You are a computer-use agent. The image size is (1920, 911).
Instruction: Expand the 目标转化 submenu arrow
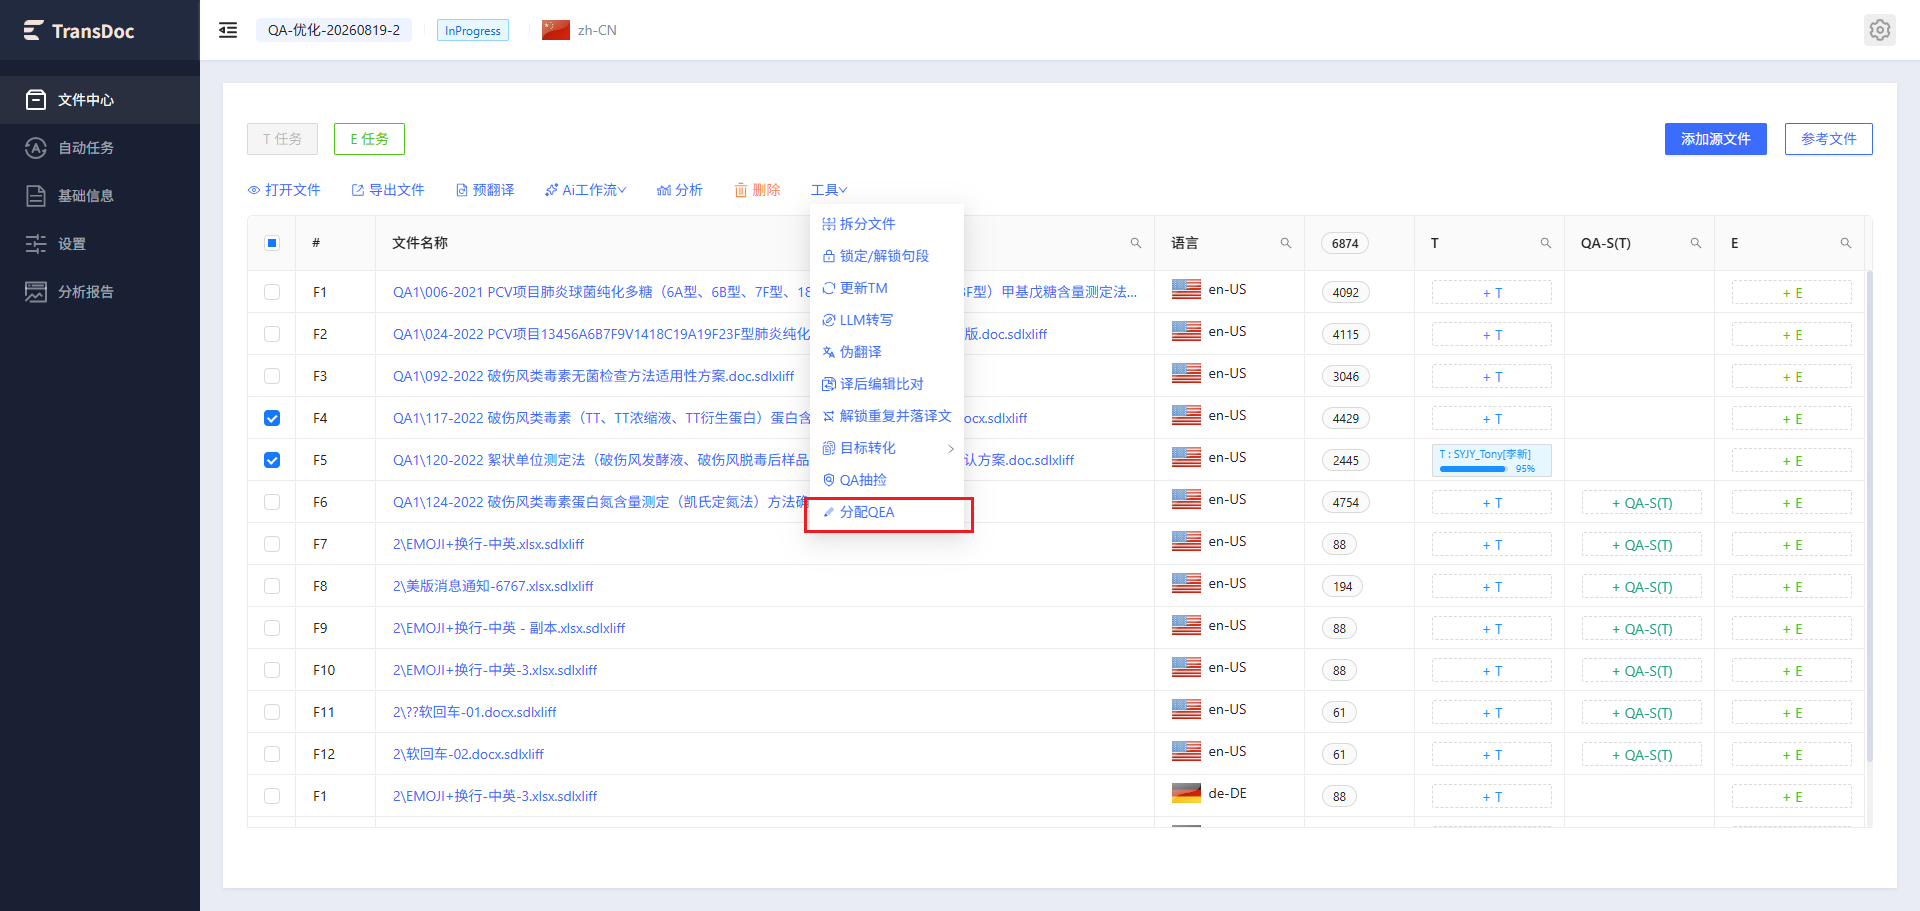(950, 448)
